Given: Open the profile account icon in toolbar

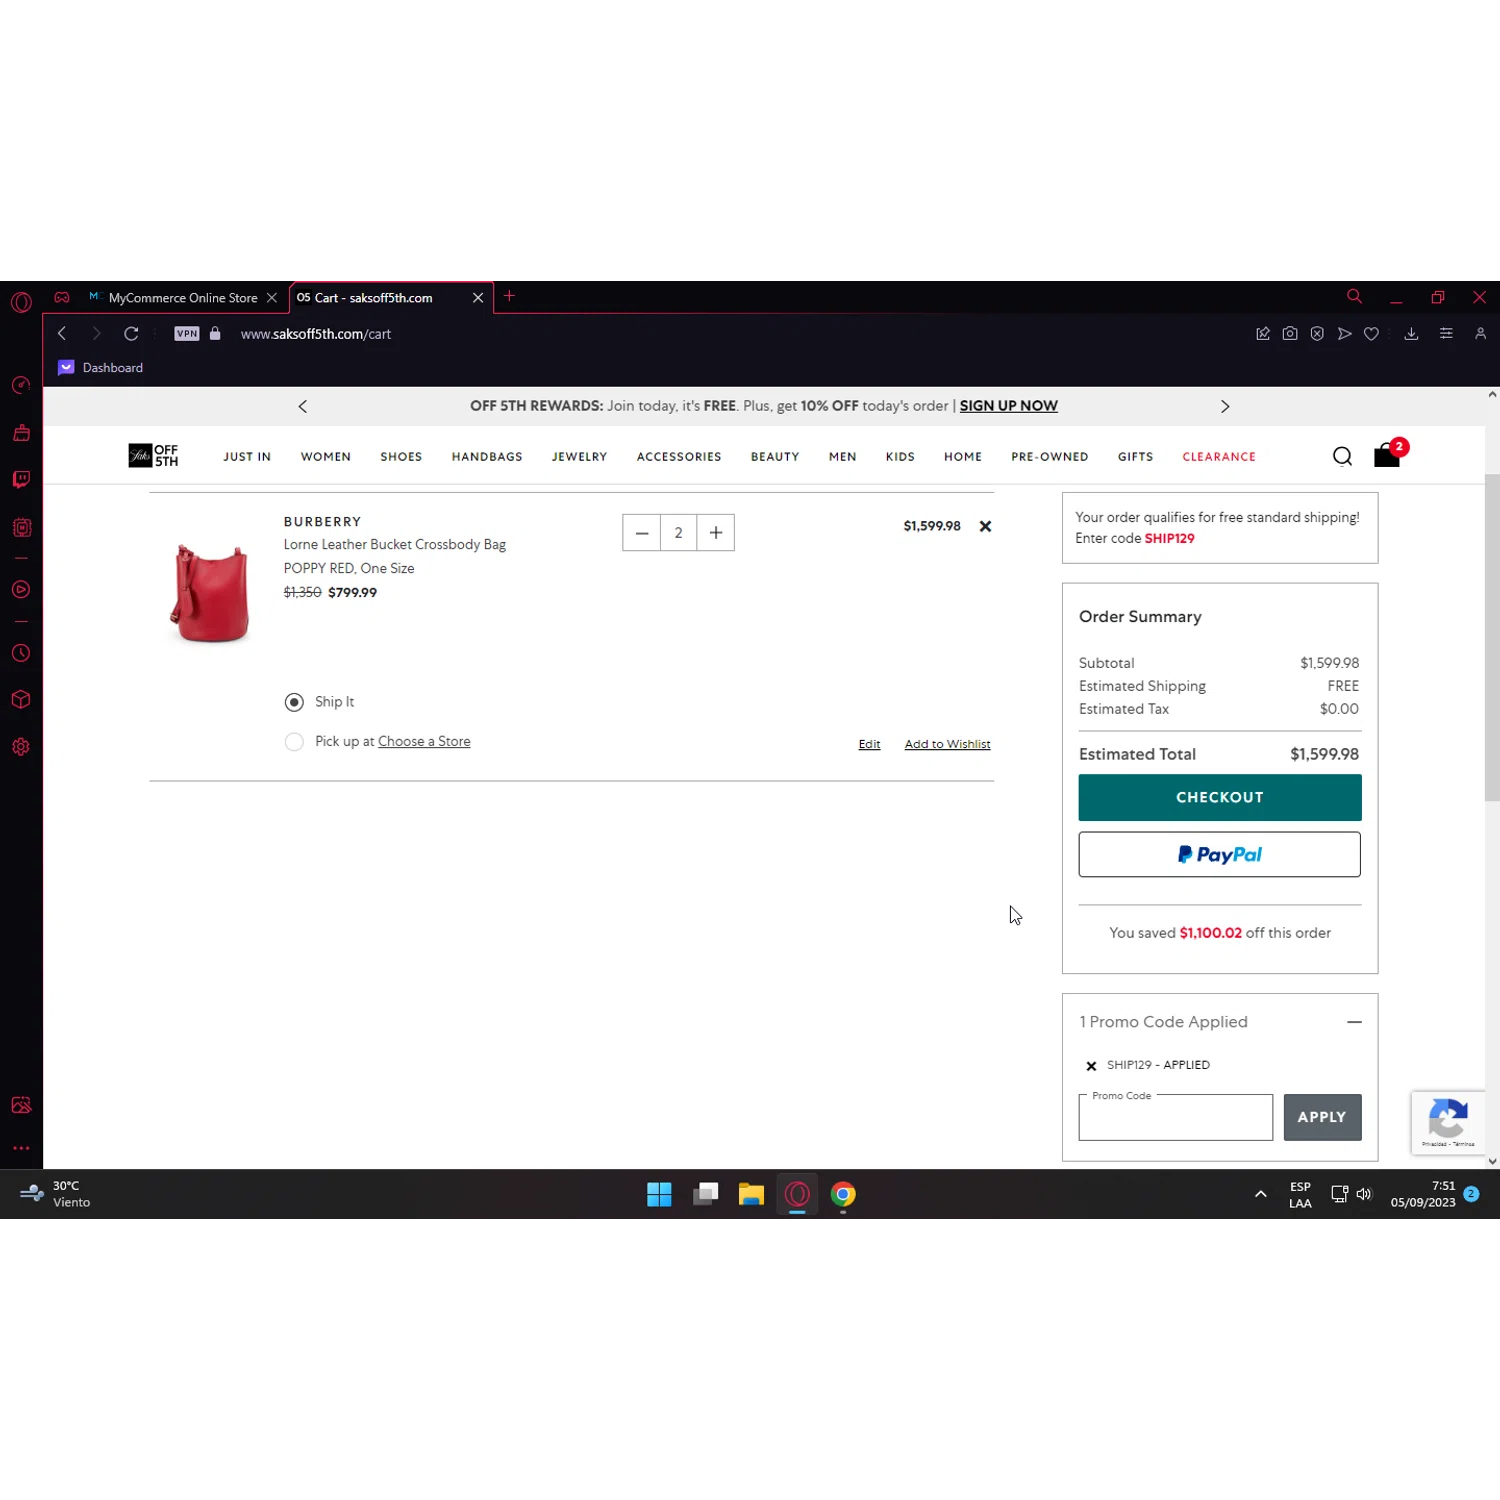Looking at the screenshot, I should tap(1480, 334).
